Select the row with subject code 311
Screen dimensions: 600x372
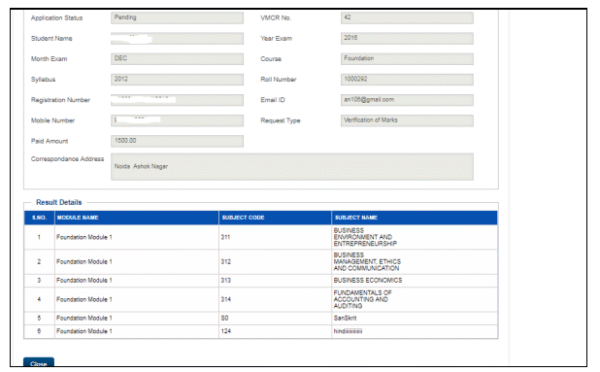click(x=261, y=237)
